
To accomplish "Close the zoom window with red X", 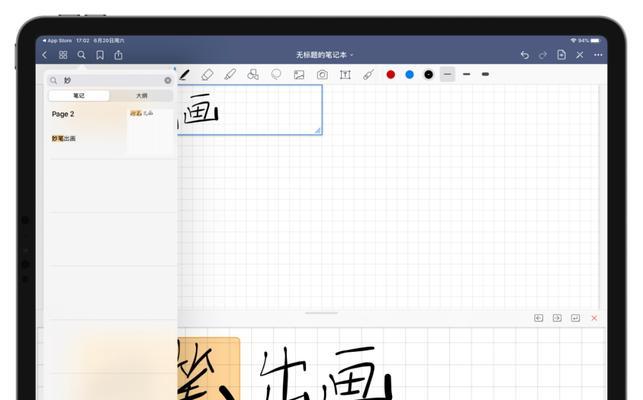I will tap(594, 318).
